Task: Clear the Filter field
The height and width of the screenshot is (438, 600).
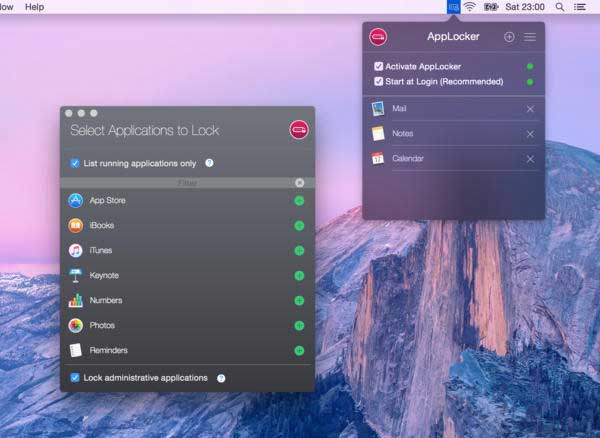Action: click(300, 183)
